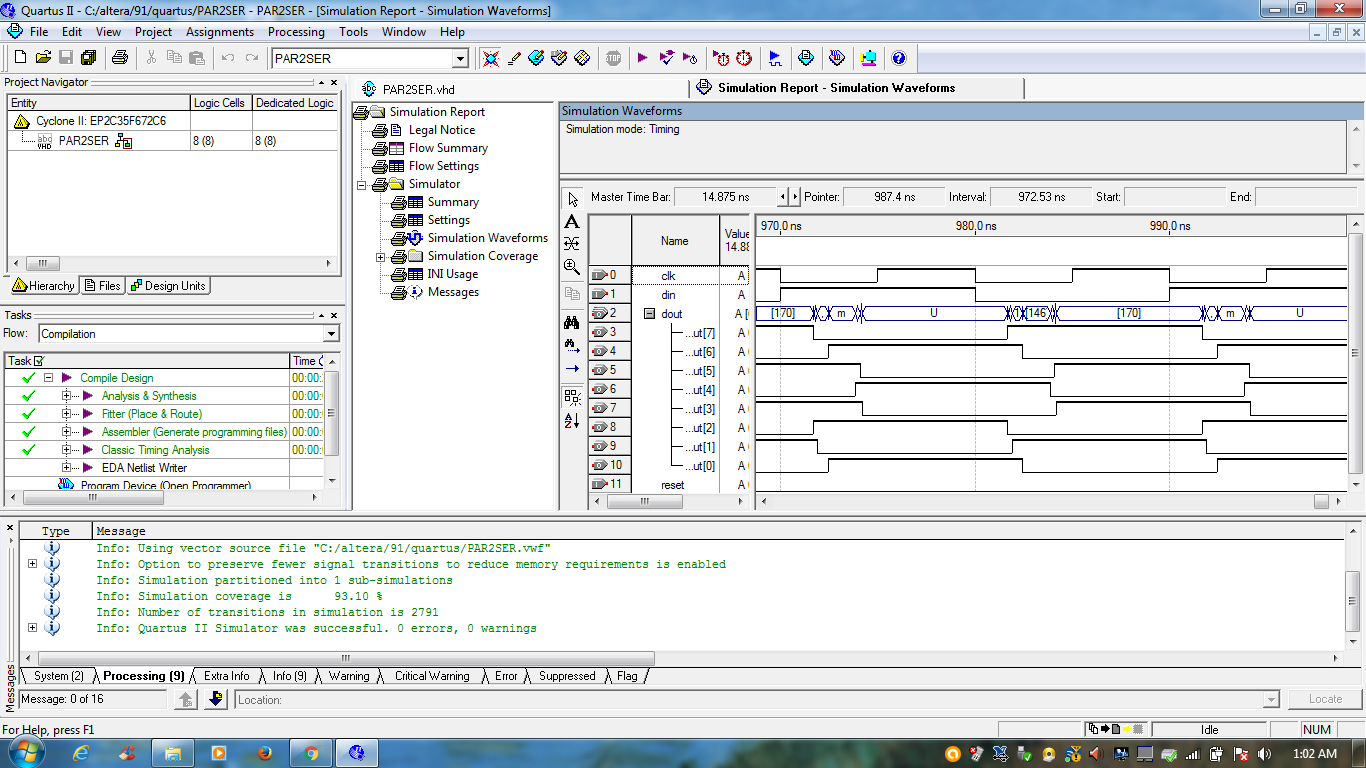Click the Print icon in main toolbar
The width and height of the screenshot is (1366, 768).
click(x=119, y=58)
